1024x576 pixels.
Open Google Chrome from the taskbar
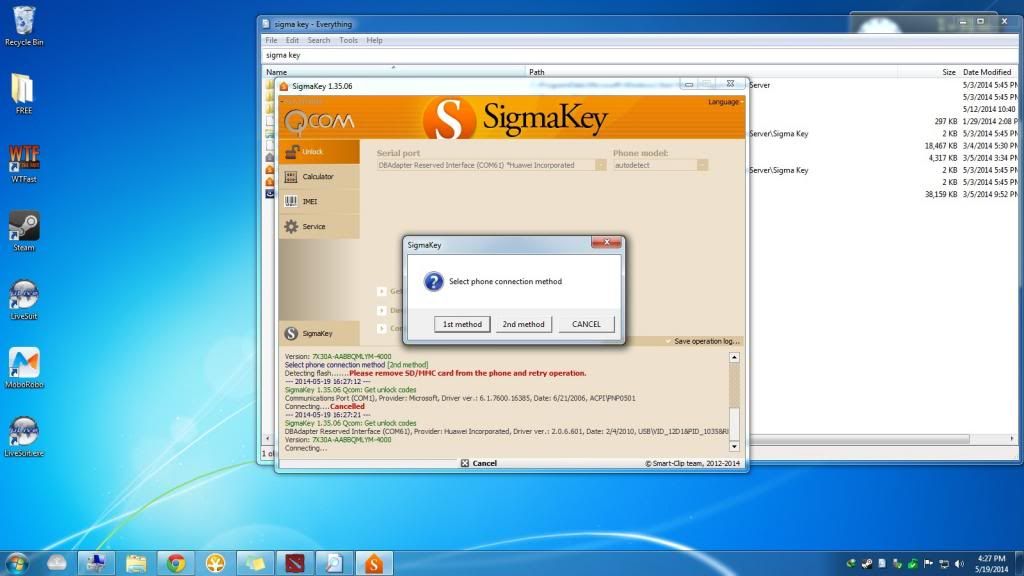pyautogui.click(x=176, y=563)
